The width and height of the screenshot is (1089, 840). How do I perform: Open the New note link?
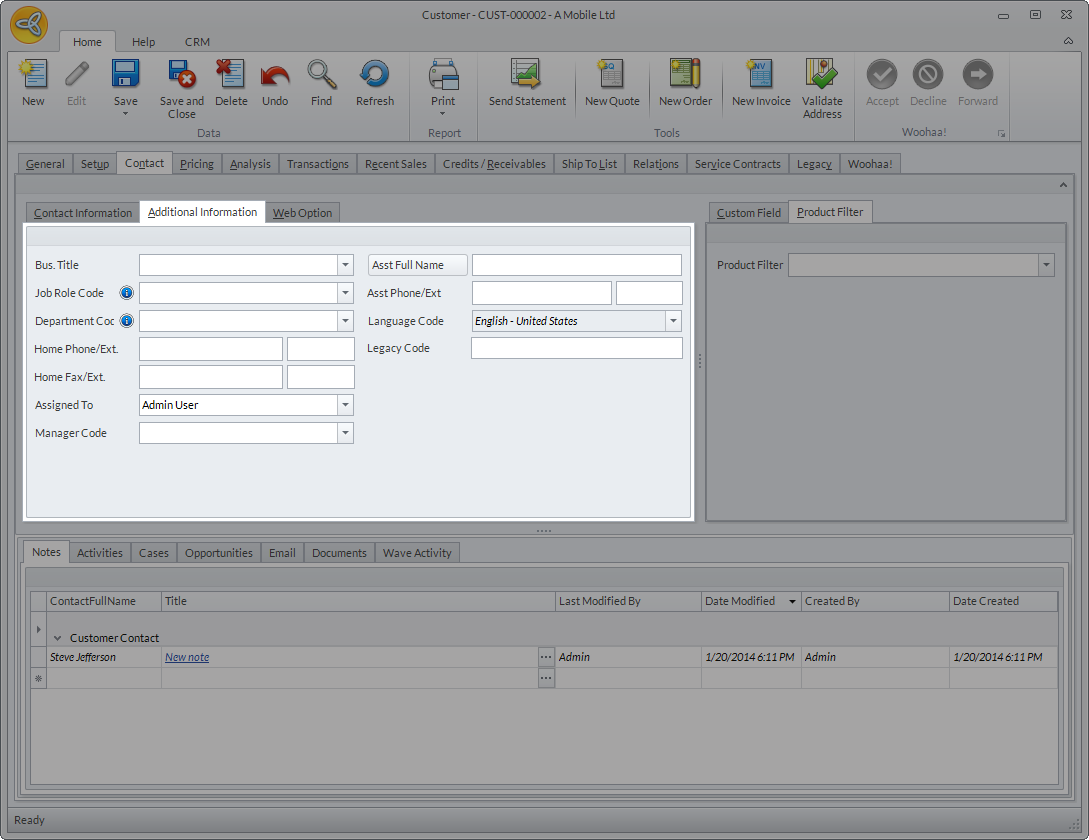[x=187, y=657]
